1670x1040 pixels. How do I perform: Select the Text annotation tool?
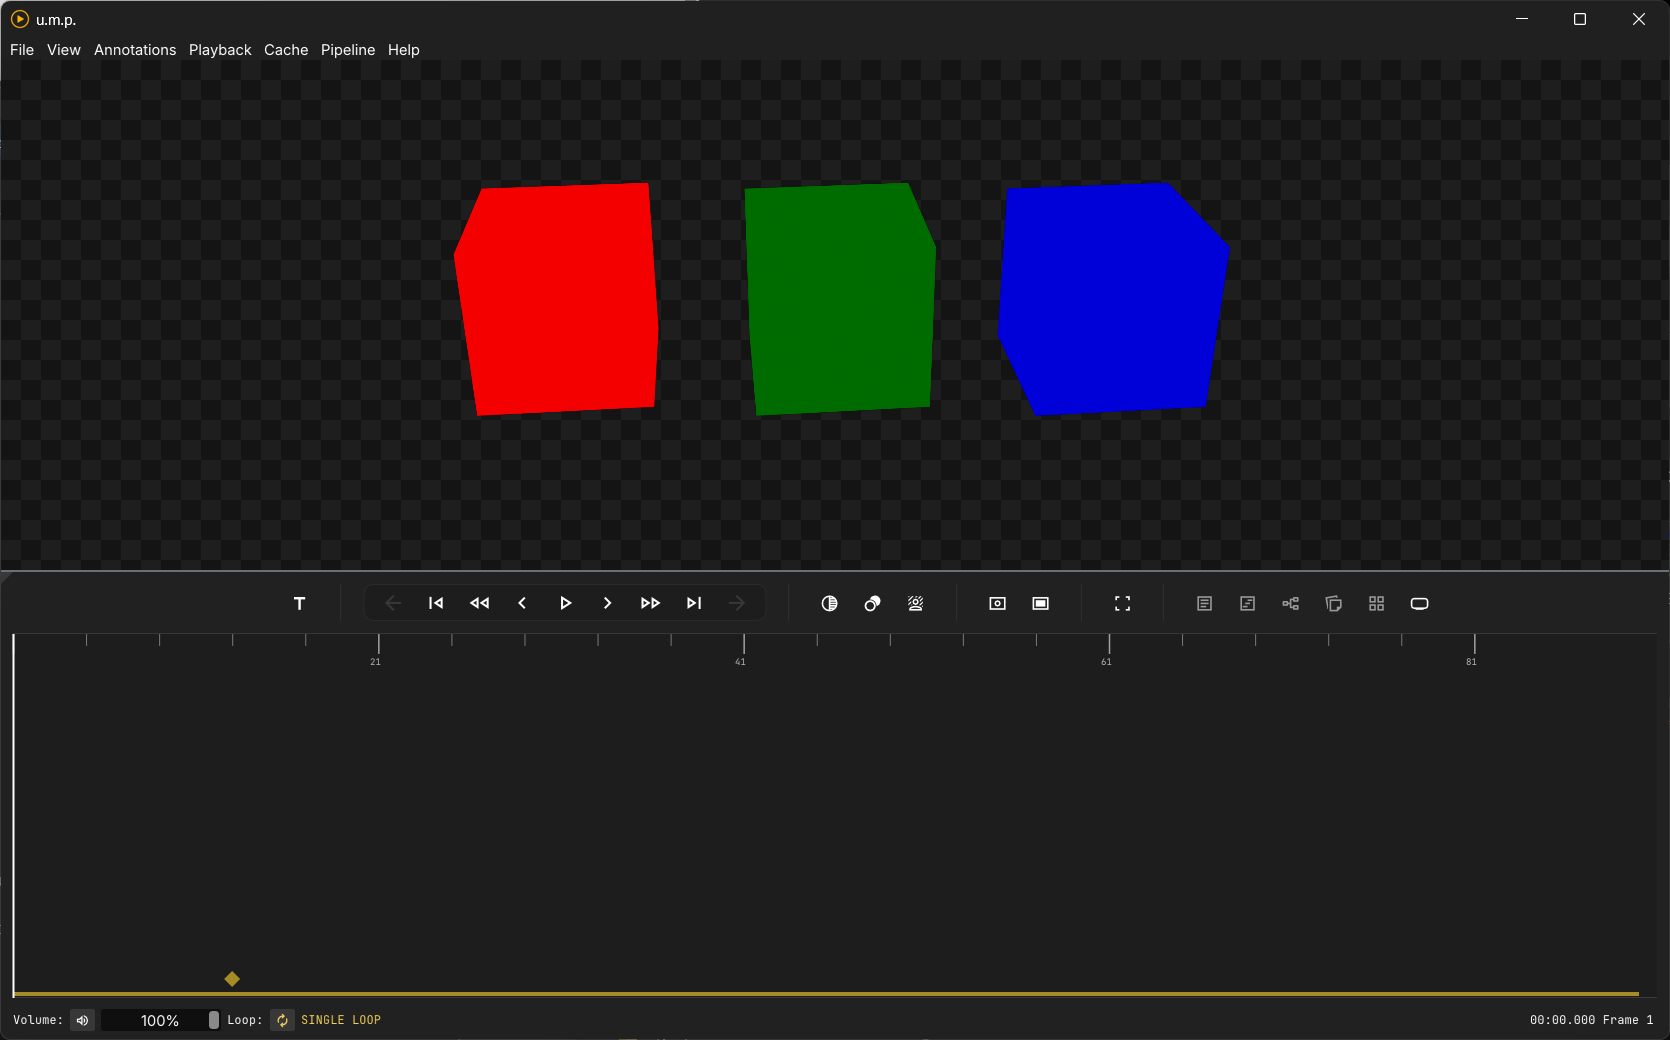click(299, 603)
